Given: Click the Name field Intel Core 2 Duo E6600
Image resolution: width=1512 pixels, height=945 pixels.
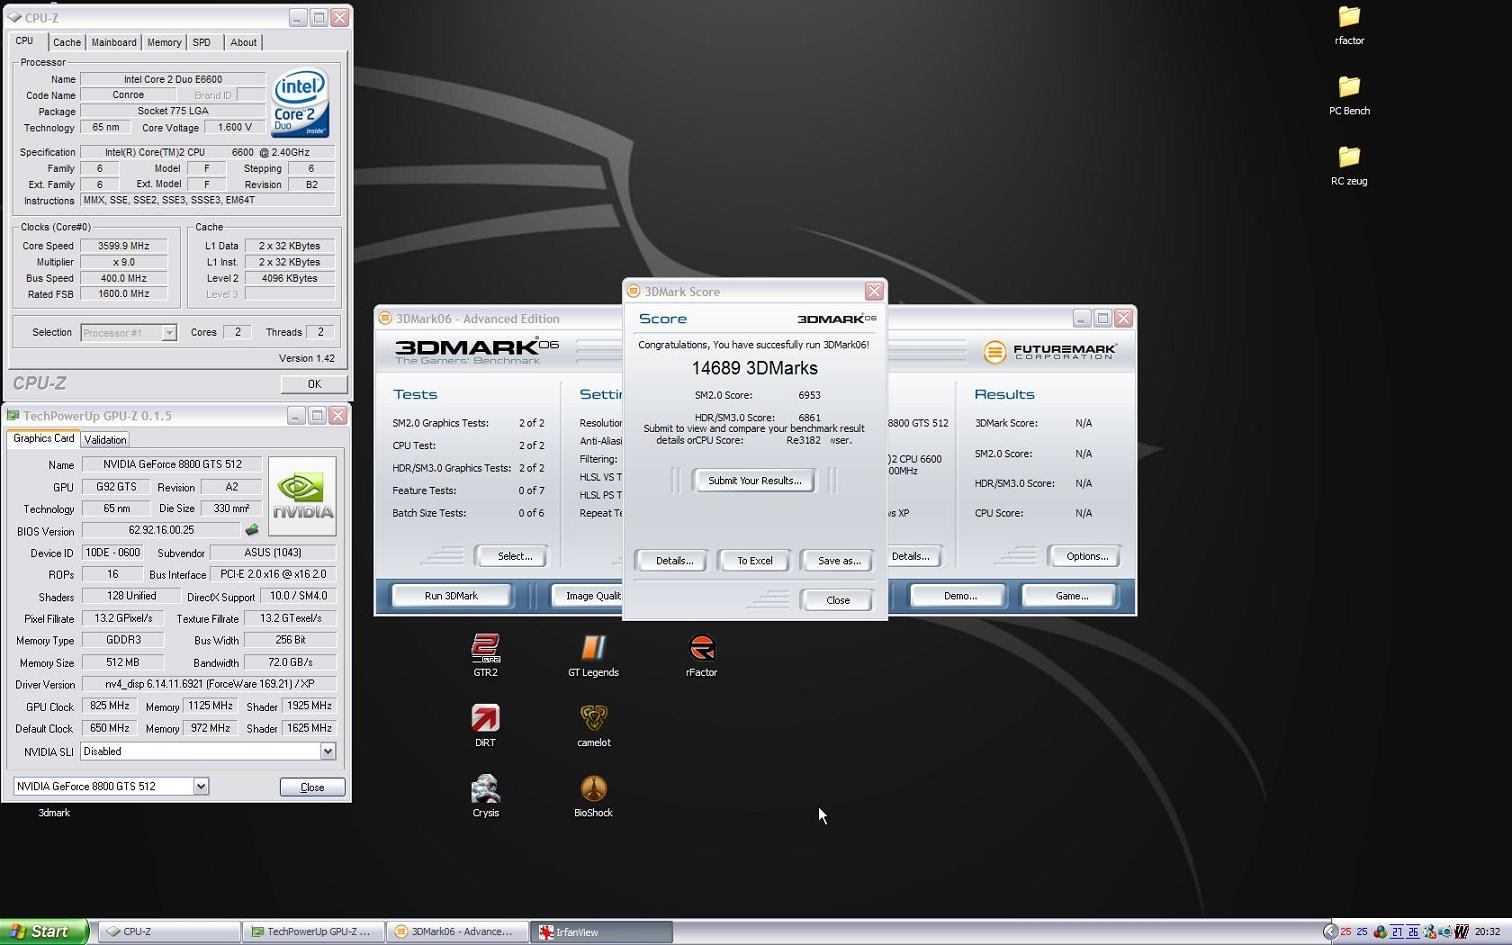Looking at the screenshot, I should coord(173,79).
